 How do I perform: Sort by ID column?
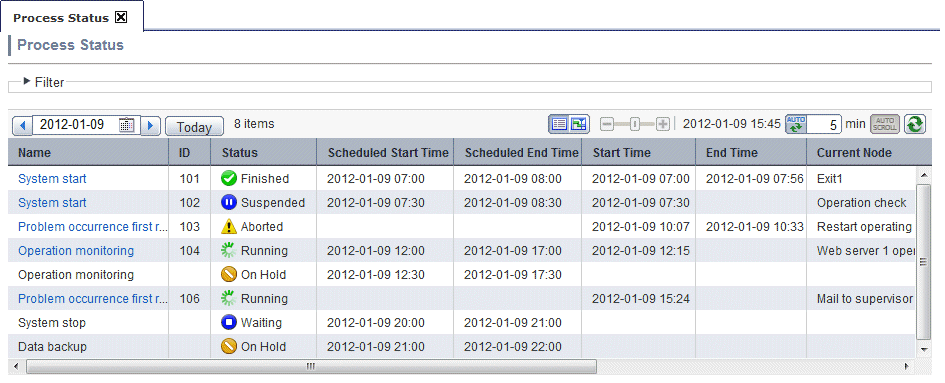tap(190, 153)
